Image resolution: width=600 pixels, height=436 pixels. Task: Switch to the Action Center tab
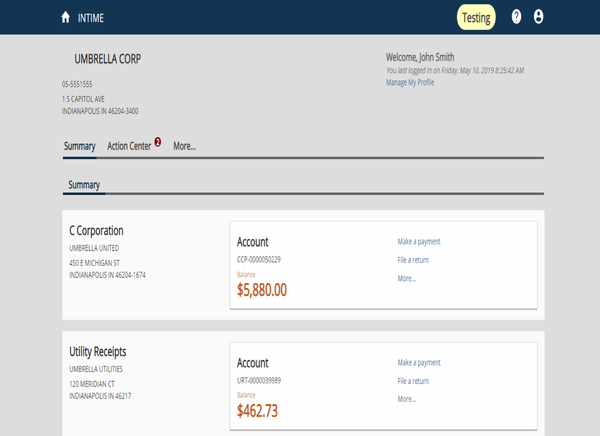129,146
